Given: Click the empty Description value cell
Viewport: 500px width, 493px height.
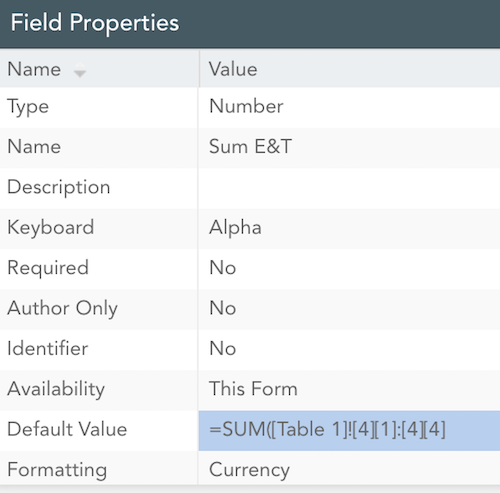Looking at the screenshot, I should [349, 188].
